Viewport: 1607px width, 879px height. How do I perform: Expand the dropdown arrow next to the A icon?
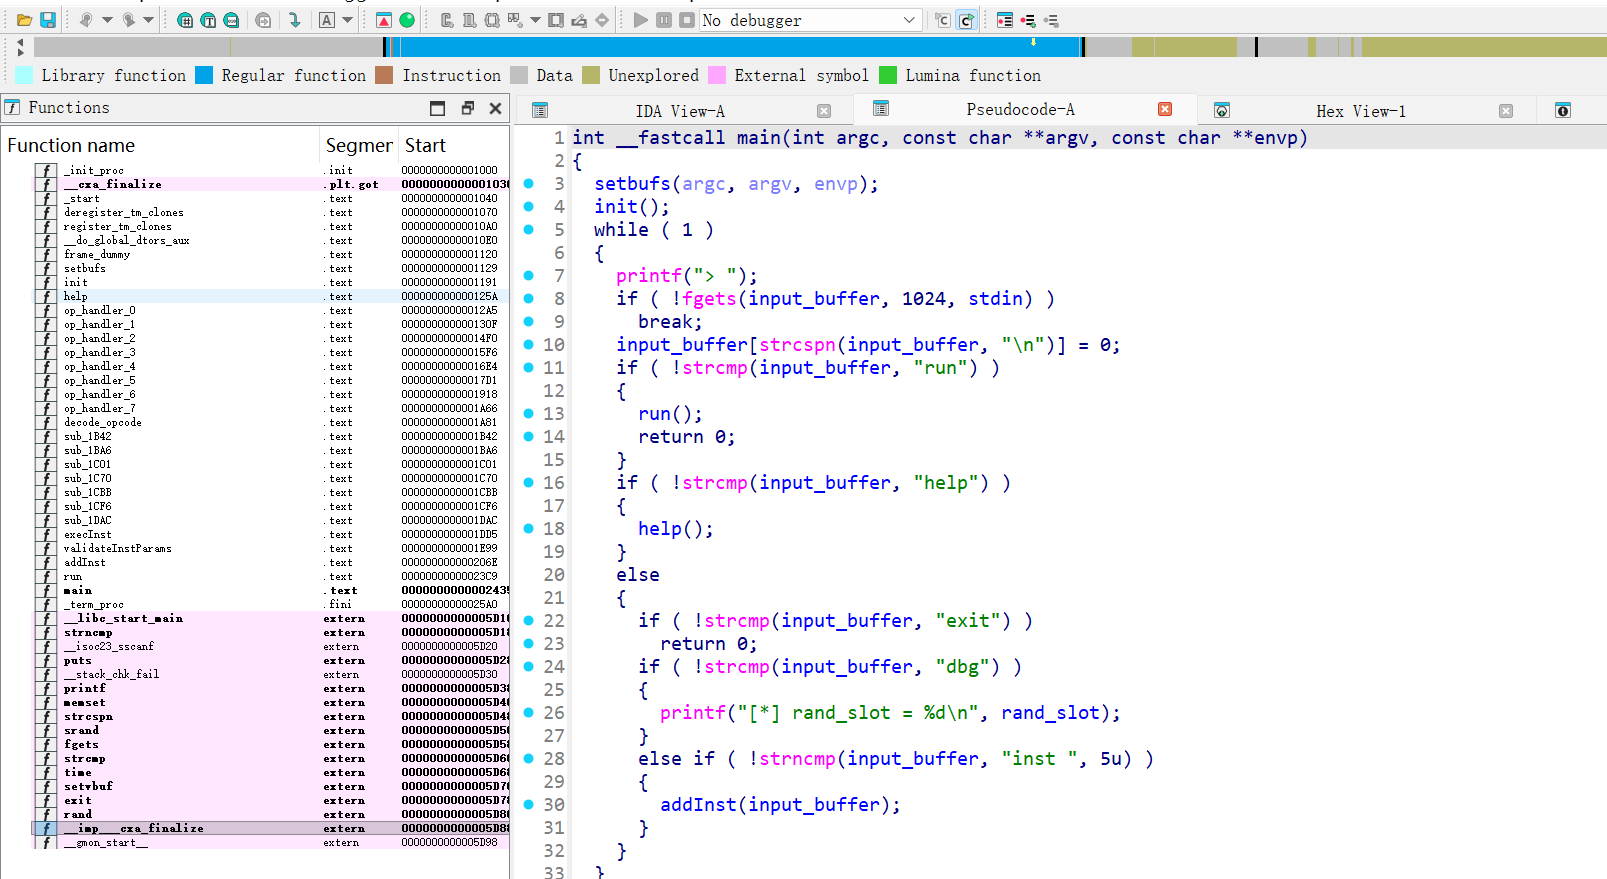click(x=347, y=20)
